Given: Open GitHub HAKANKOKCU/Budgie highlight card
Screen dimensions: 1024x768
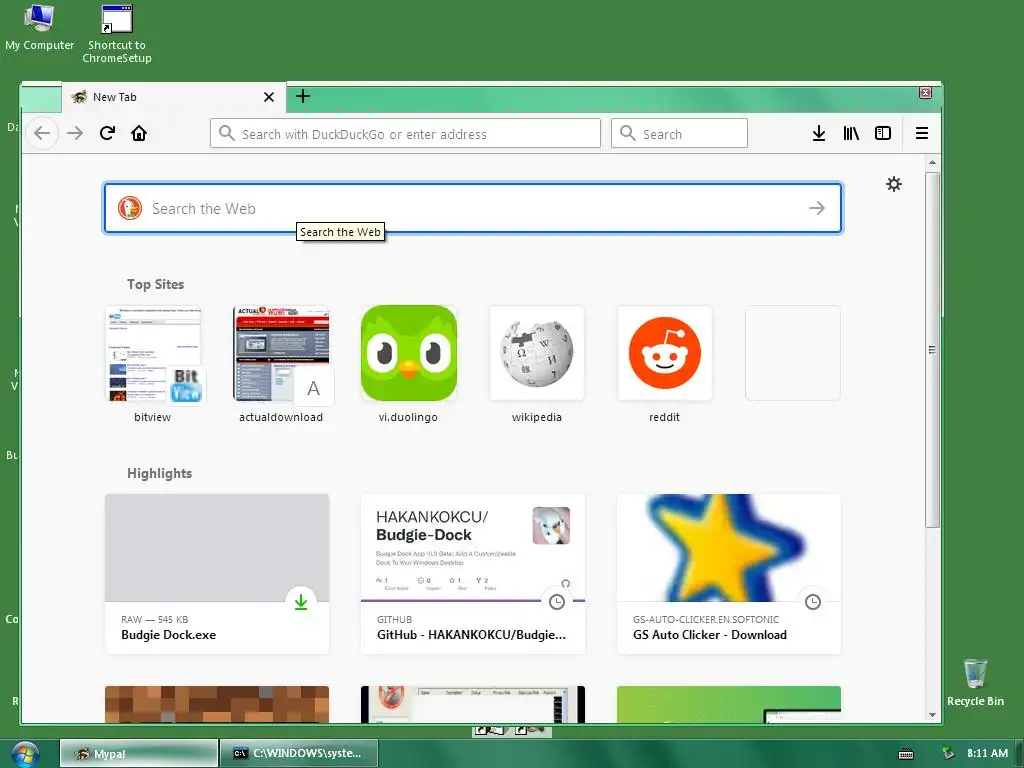Looking at the screenshot, I should point(473,573).
